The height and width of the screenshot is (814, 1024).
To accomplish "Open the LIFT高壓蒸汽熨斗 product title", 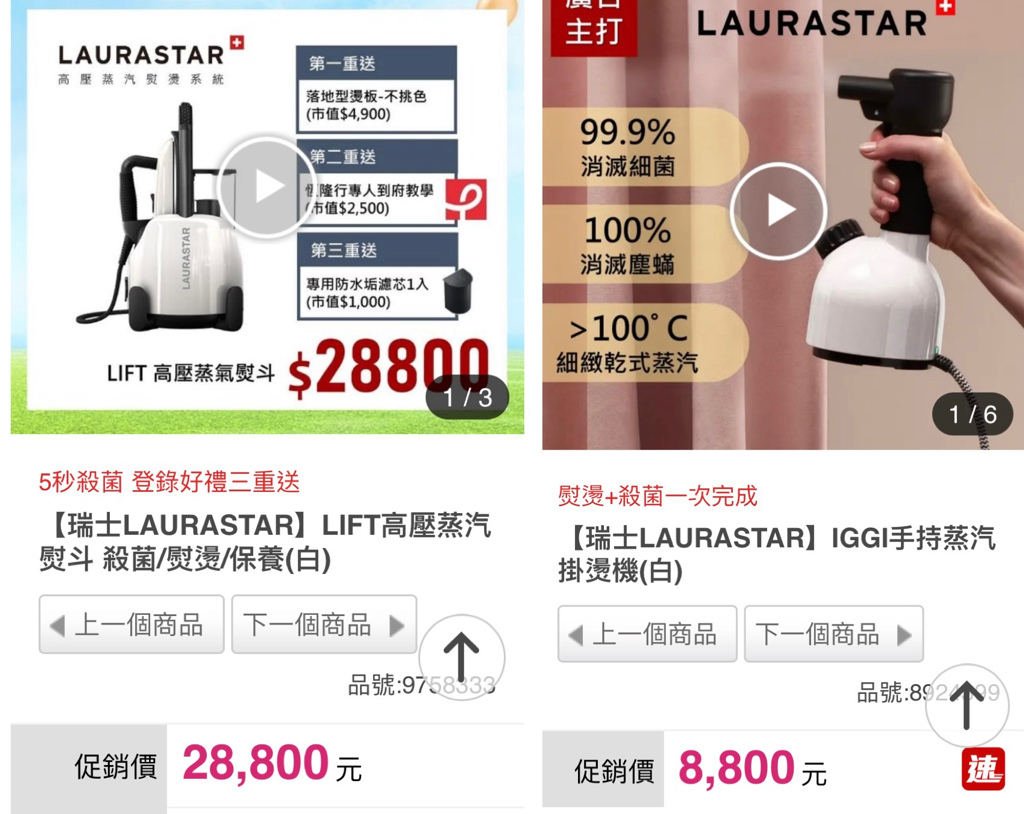I will pos(265,542).
